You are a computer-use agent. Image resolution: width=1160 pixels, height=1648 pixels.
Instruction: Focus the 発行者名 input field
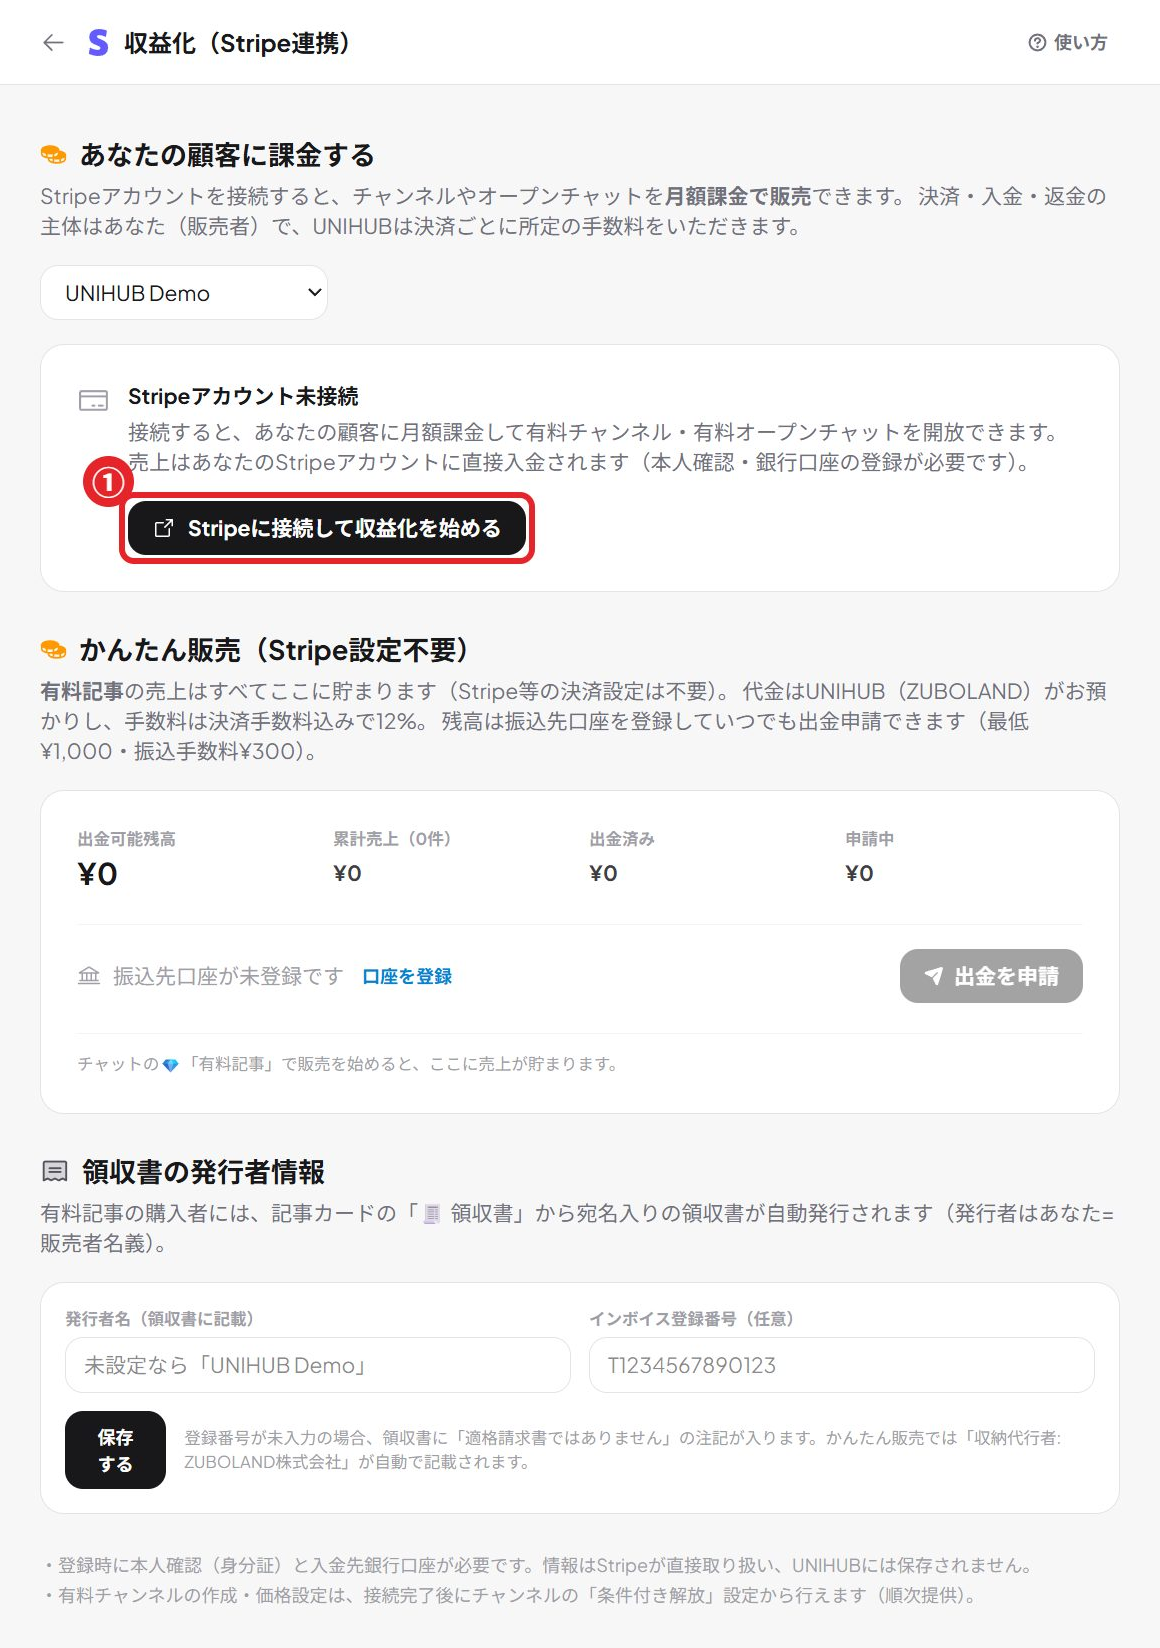pyautogui.click(x=318, y=1365)
